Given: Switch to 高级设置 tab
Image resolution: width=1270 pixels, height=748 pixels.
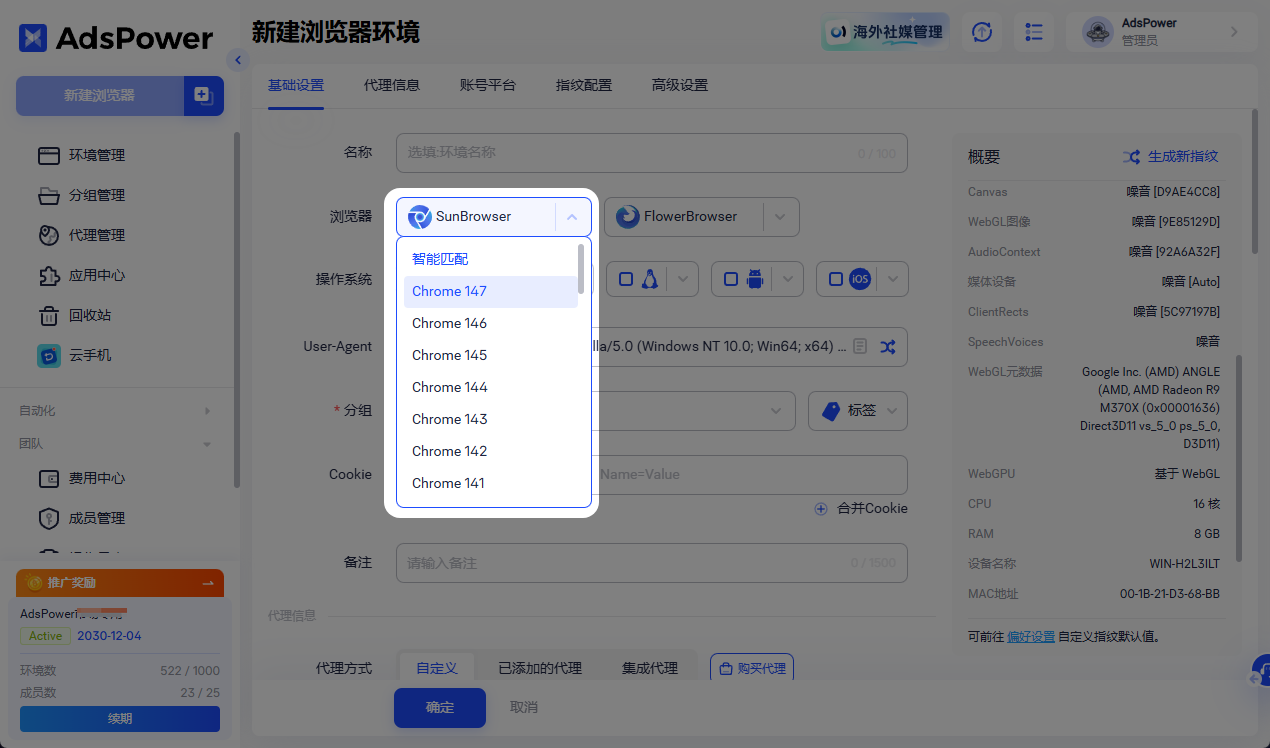Looking at the screenshot, I should 680,85.
